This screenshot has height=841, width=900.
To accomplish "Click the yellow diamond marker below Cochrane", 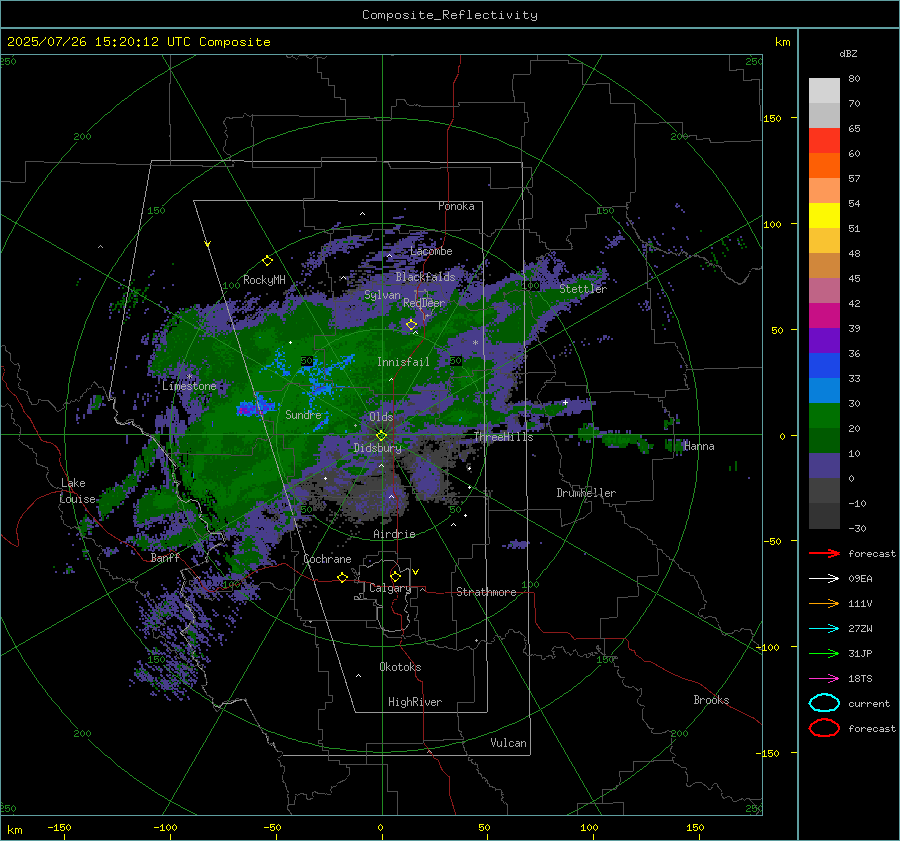I will tap(342, 577).
